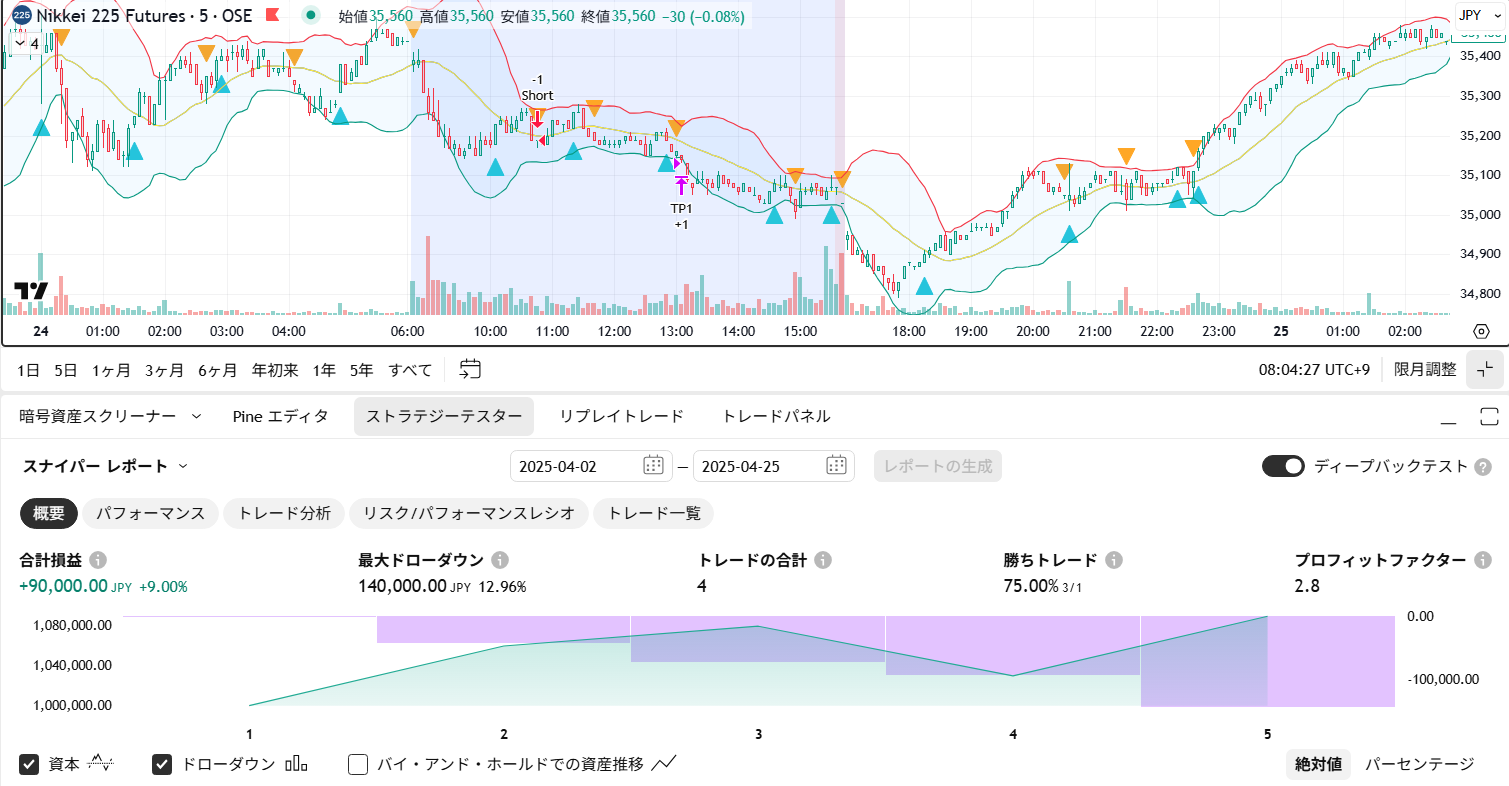Screen dimensions: 1509x786
Task: Open calendar picker for 2025-04-25 end date
Action: [837, 465]
